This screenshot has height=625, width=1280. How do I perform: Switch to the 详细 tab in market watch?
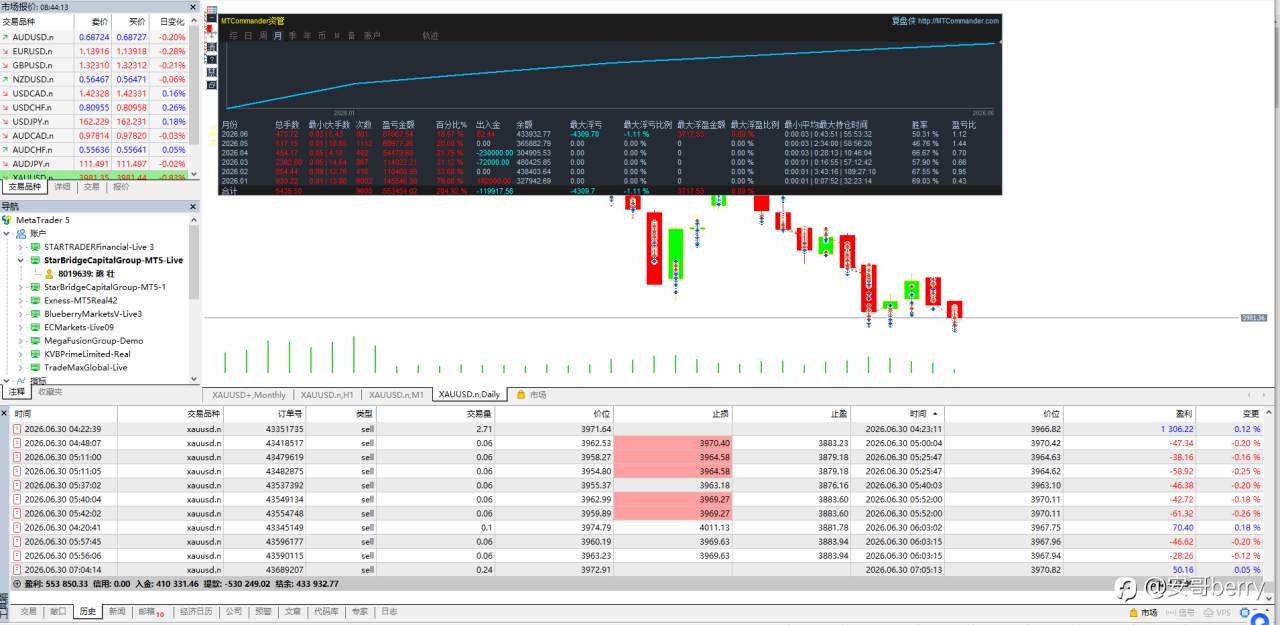[x=62, y=186]
